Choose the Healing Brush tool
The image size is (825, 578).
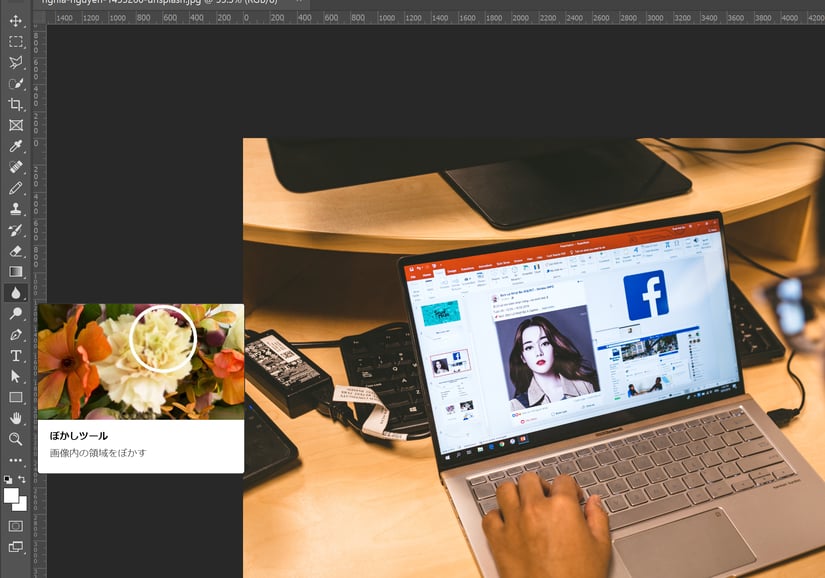tap(16, 168)
